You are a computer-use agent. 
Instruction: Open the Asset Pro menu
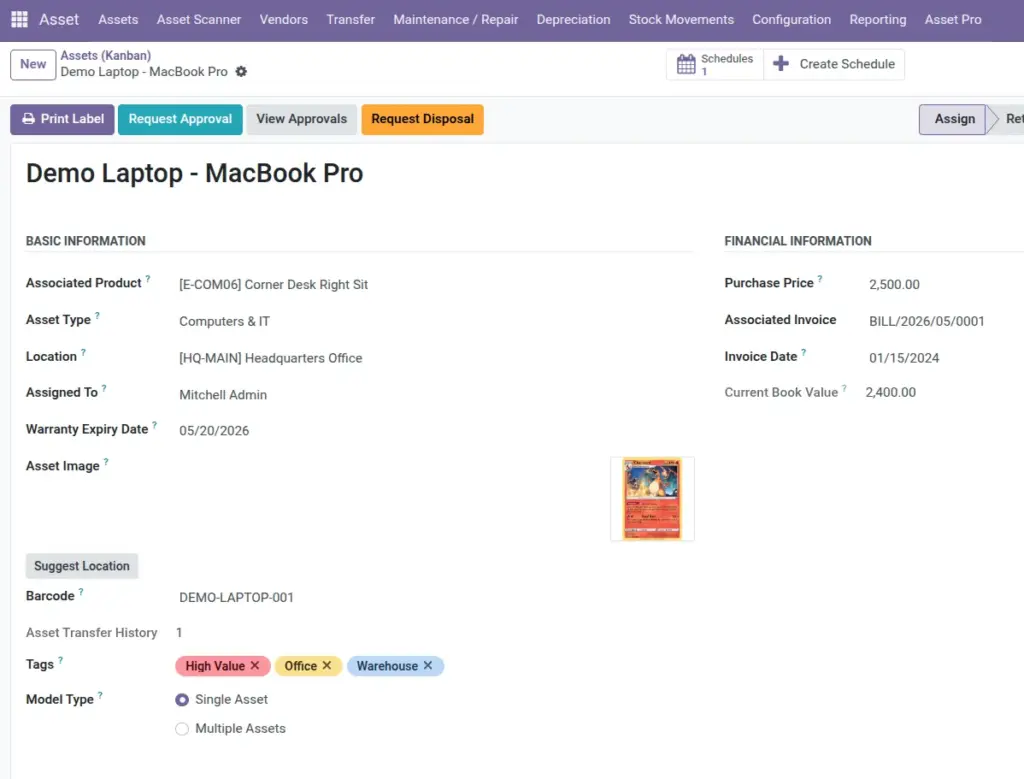tap(953, 20)
